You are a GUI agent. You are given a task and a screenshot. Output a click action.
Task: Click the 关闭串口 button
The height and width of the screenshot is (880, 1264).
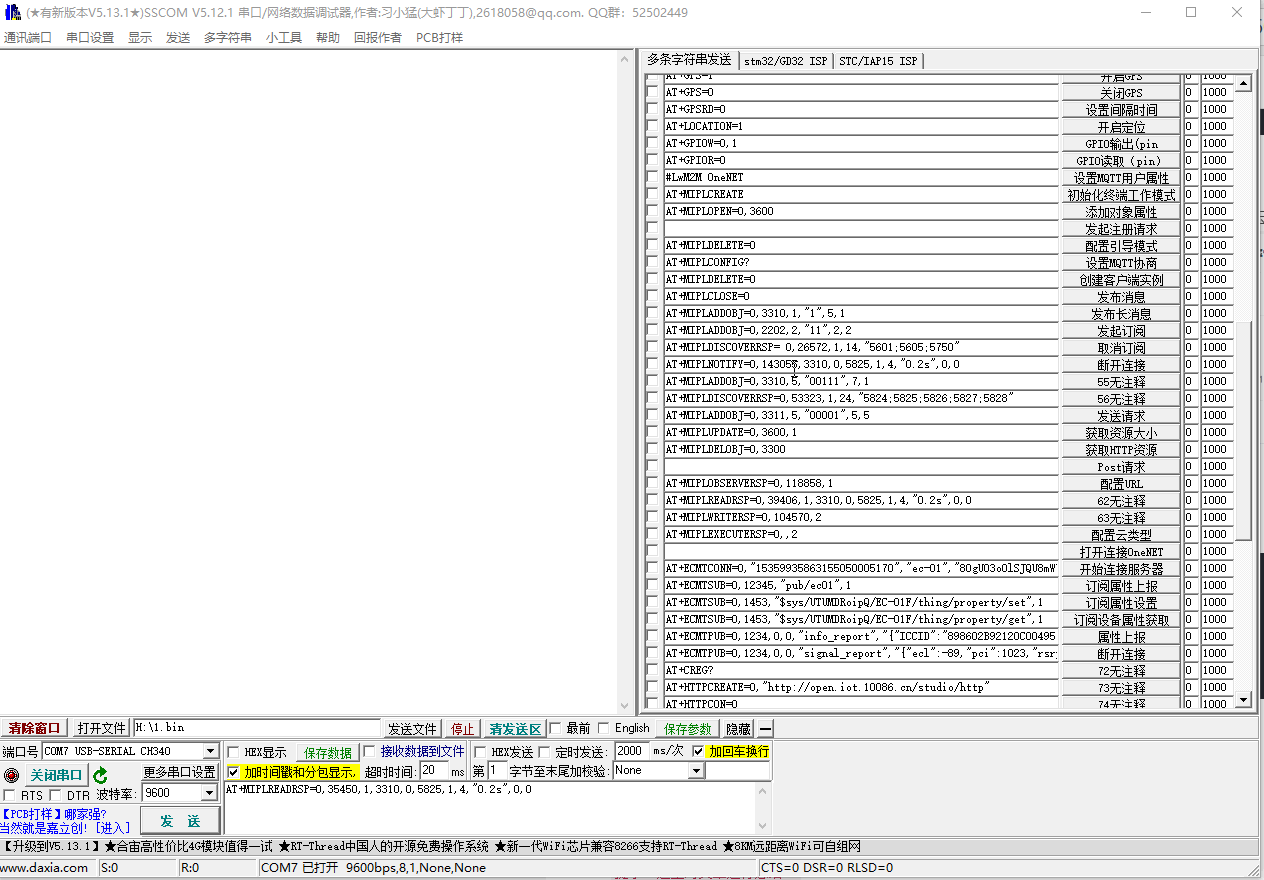point(56,775)
